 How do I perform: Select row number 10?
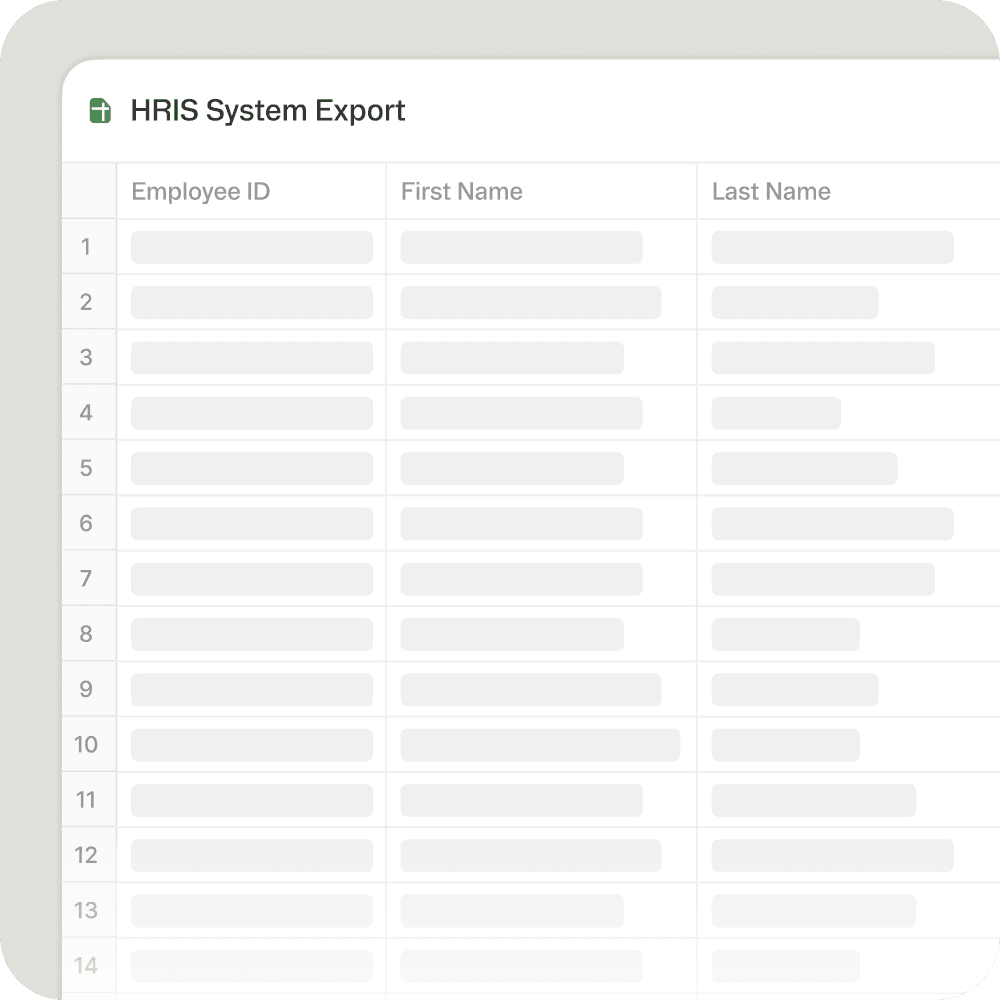click(88, 744)
